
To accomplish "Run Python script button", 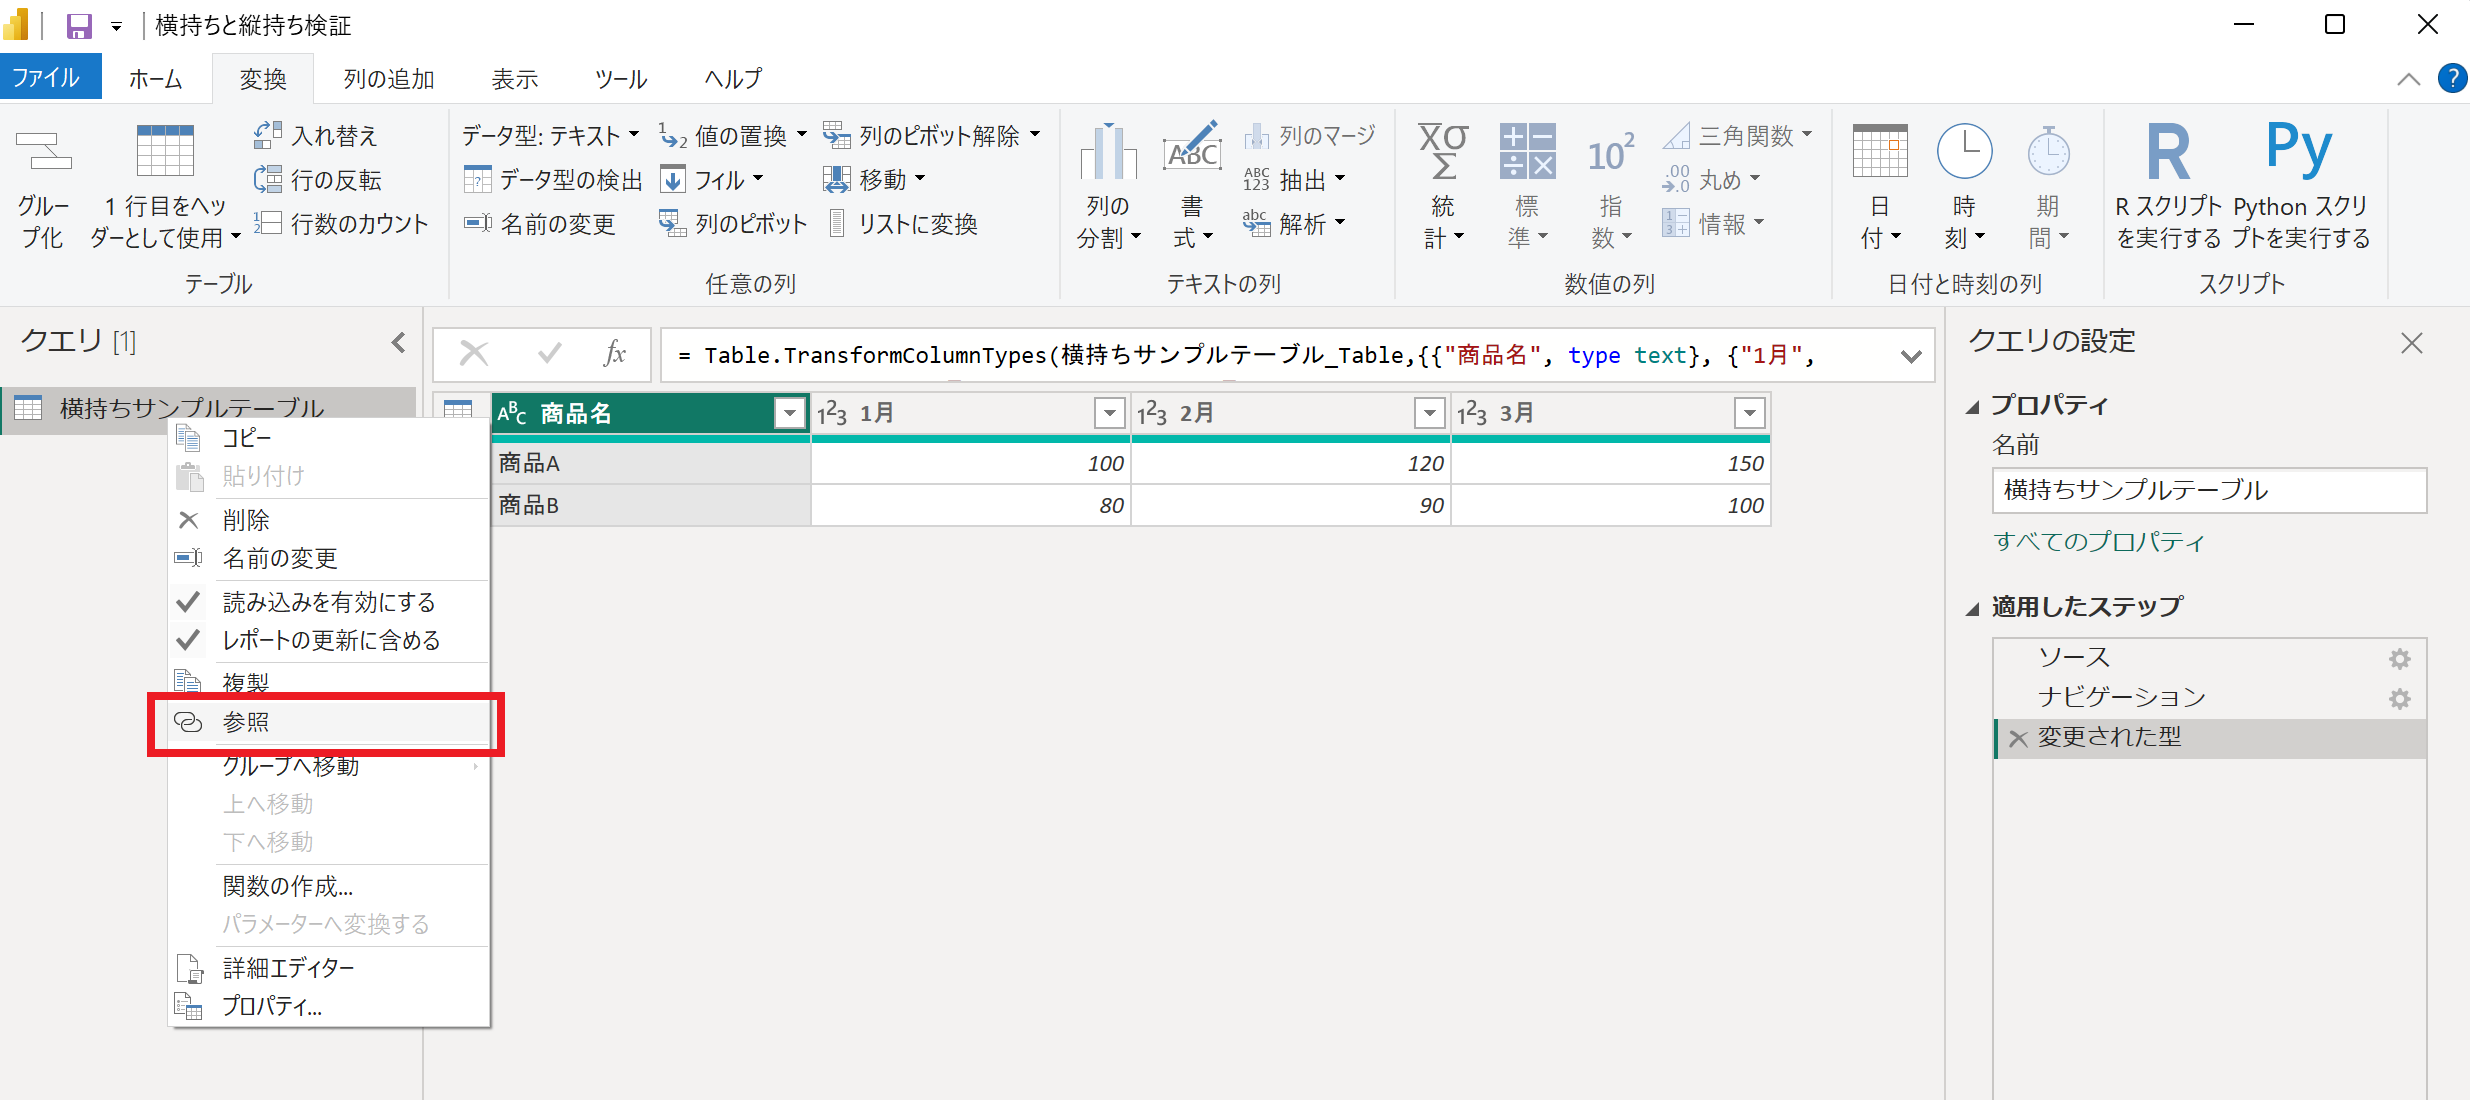I will pyautogui.click(x=2300, y=185).
